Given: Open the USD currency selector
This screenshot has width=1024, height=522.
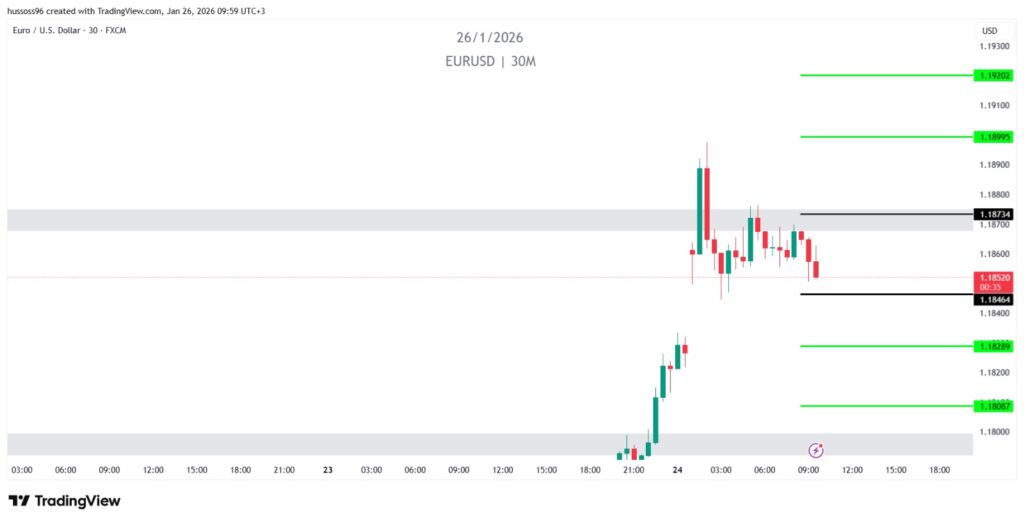Looking at the screenshot, I should (989, 30).
